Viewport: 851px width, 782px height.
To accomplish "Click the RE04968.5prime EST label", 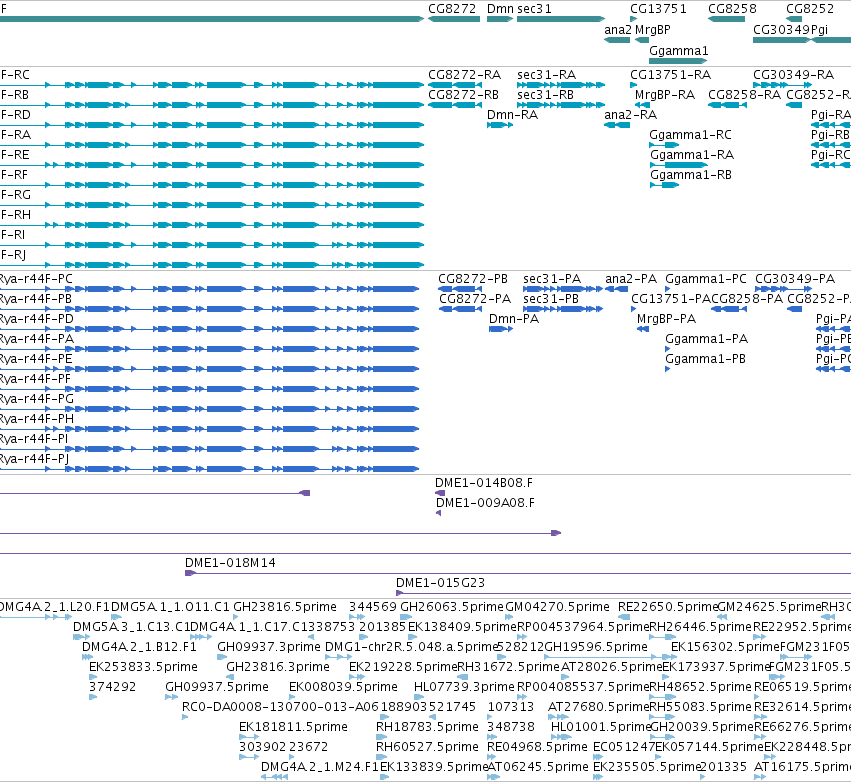I will (537, 747).
